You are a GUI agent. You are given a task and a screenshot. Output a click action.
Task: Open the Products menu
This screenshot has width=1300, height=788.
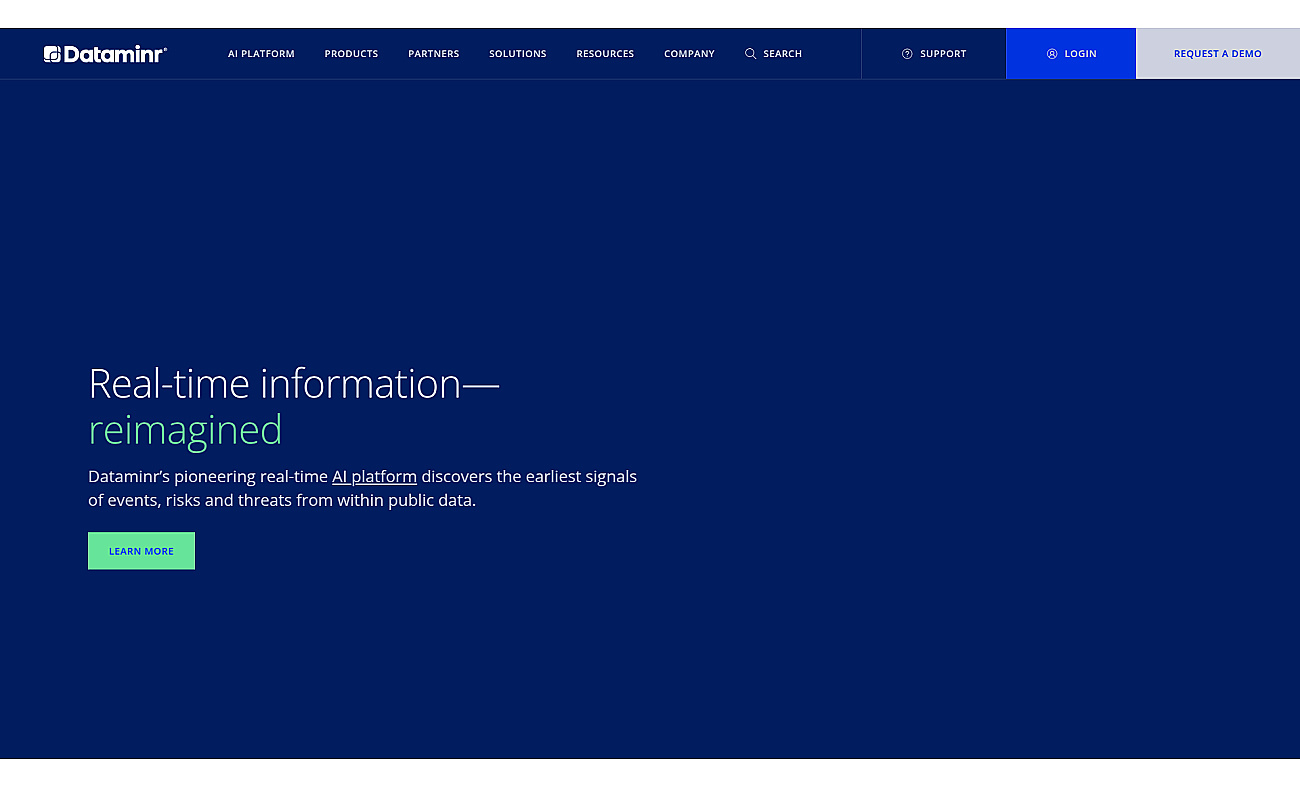[x=351, y=54]
